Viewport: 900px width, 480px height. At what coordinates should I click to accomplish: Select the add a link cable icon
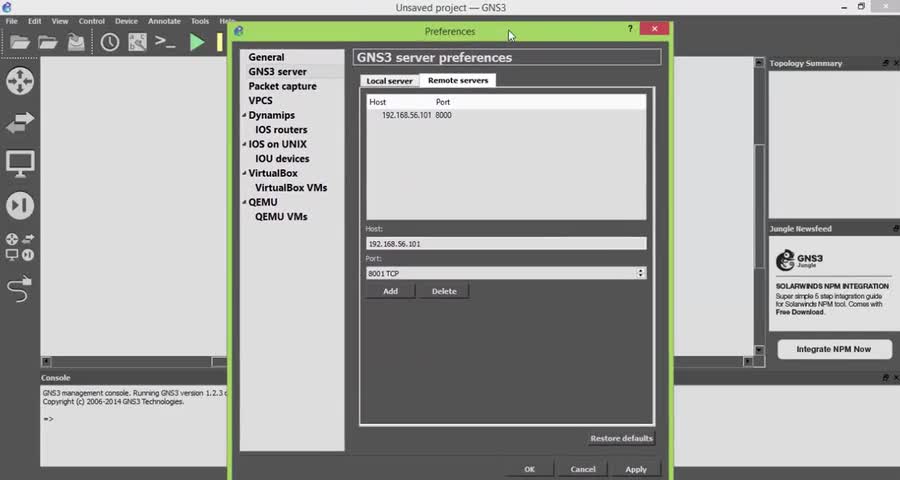pos(20,289)
